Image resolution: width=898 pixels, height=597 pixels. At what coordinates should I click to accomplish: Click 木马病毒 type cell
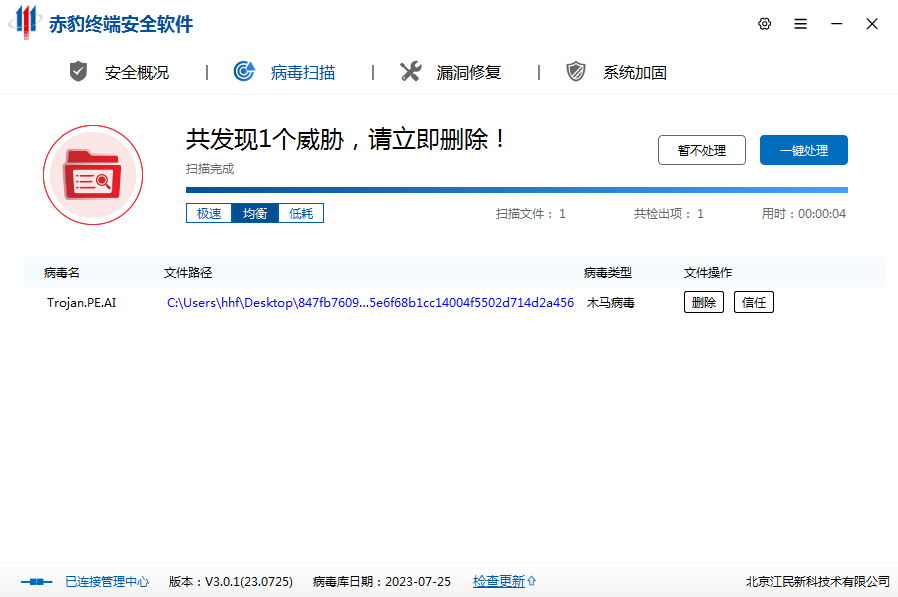point(611,303)
